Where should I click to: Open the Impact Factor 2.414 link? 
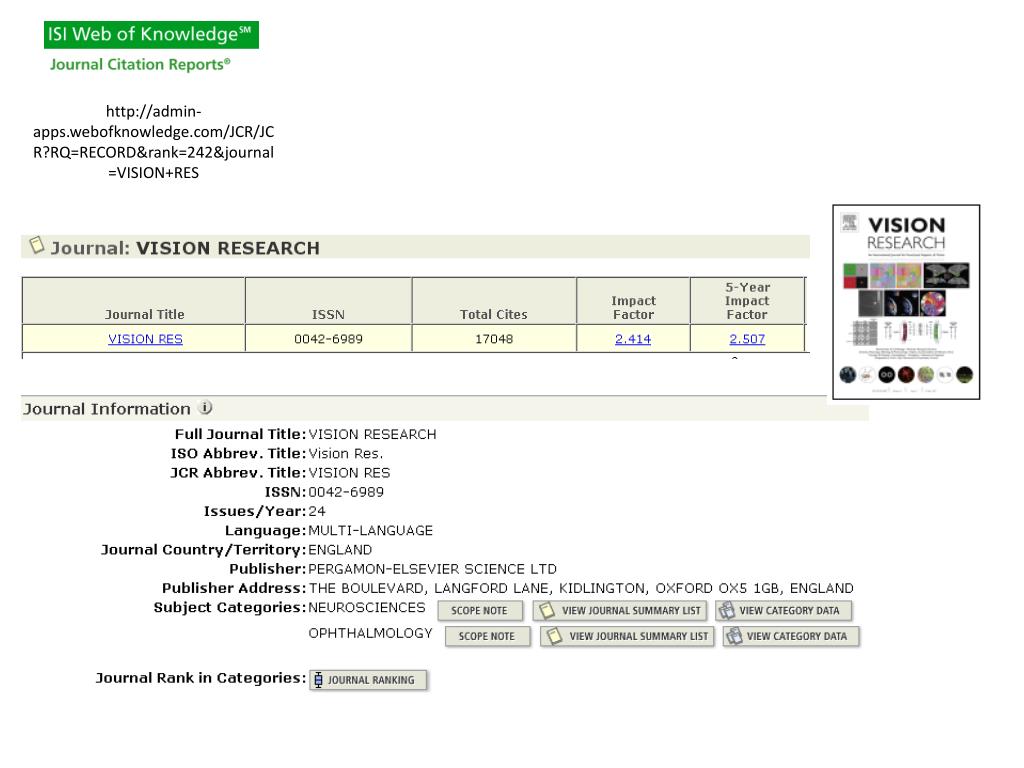(x=633, y=339)
